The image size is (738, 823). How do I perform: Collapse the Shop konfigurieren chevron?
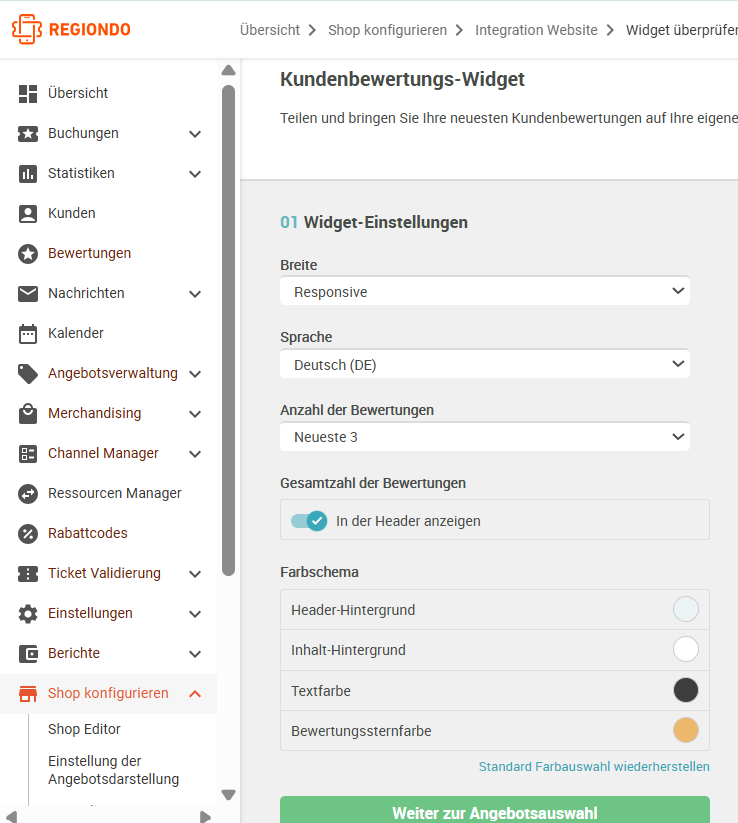coord(195,693)
